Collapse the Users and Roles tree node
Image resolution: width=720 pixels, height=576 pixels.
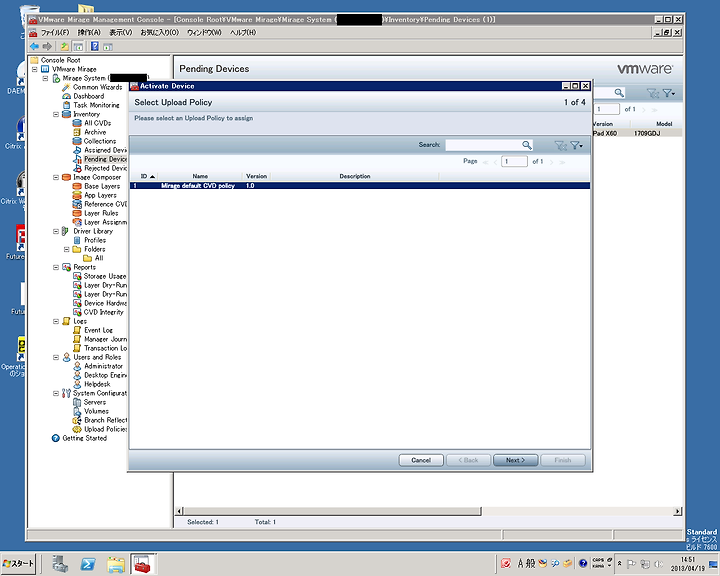pos(56,357)
